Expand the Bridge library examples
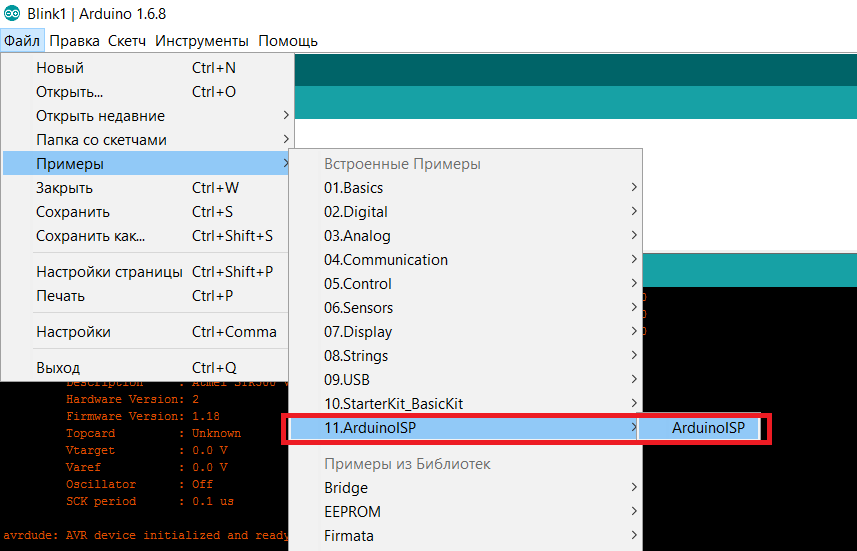857x551 pixels. point(465,488)
